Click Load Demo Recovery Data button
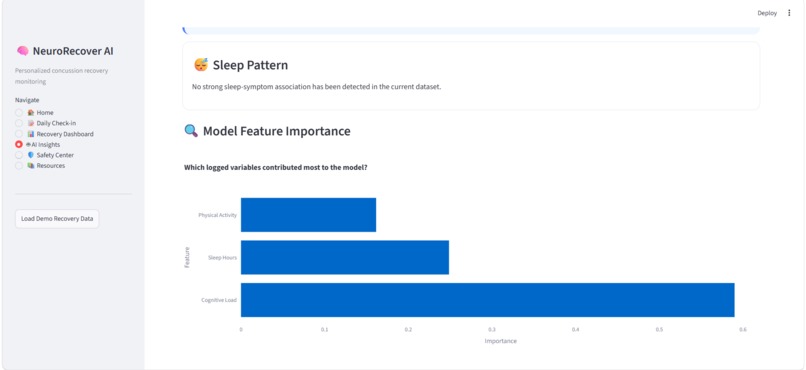Screen dimensions: 806x370 pos(57,218)
